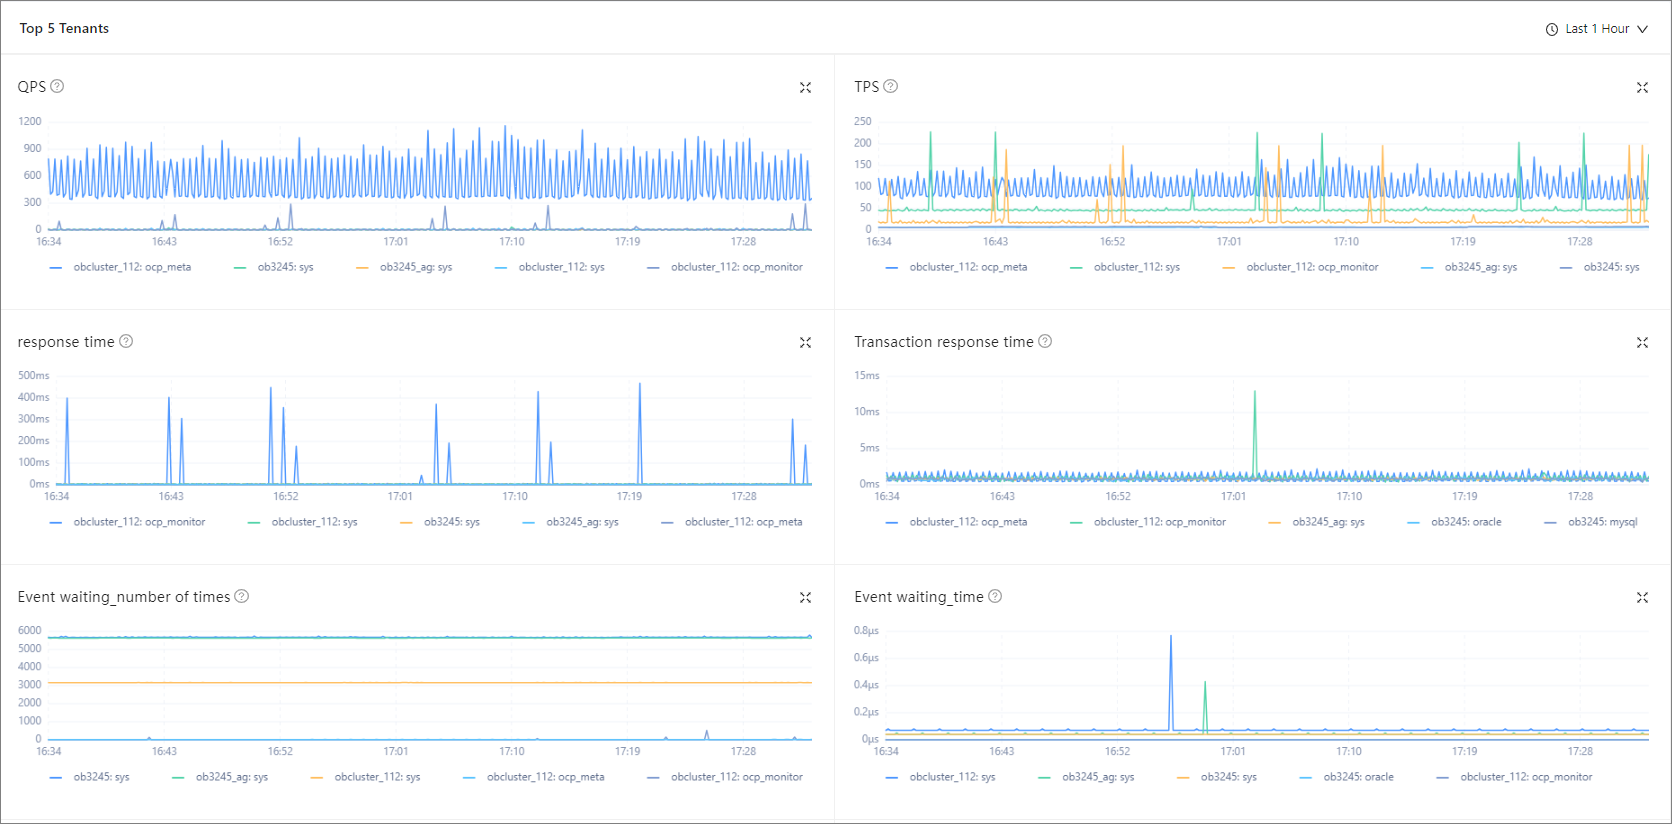Click ob3245: sys legend color marker in Event waiting_time
The image size is (1672, 824).
click(x=1183, y=777)
